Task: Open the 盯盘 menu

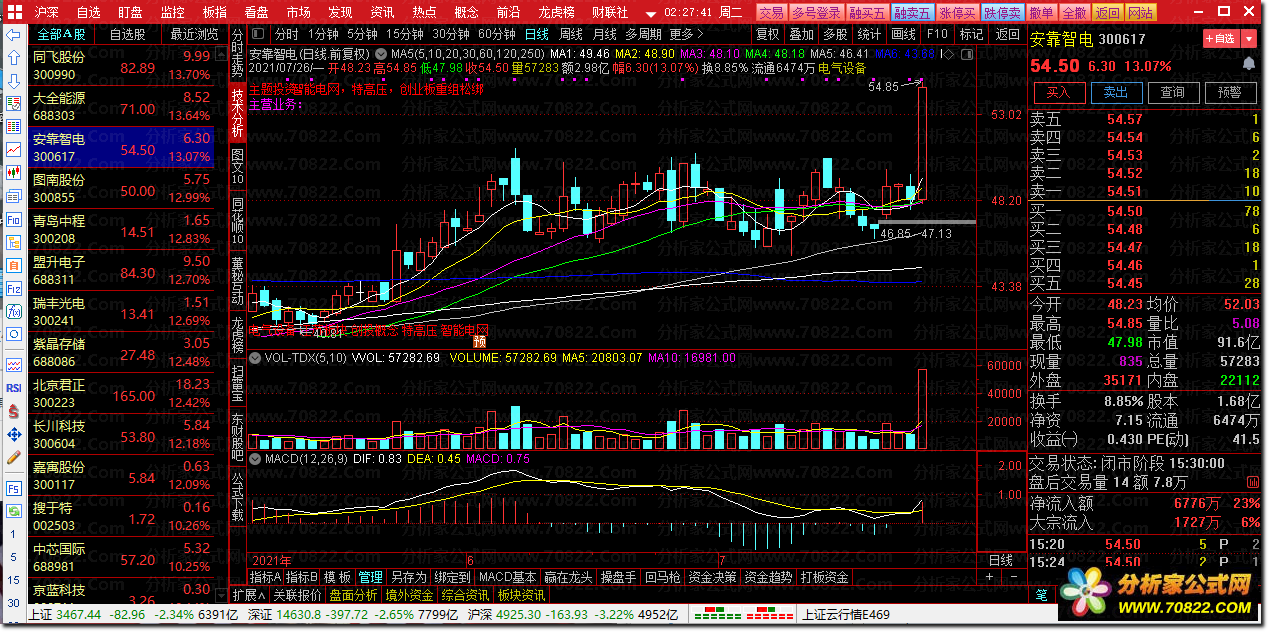Action: [130, 12]
